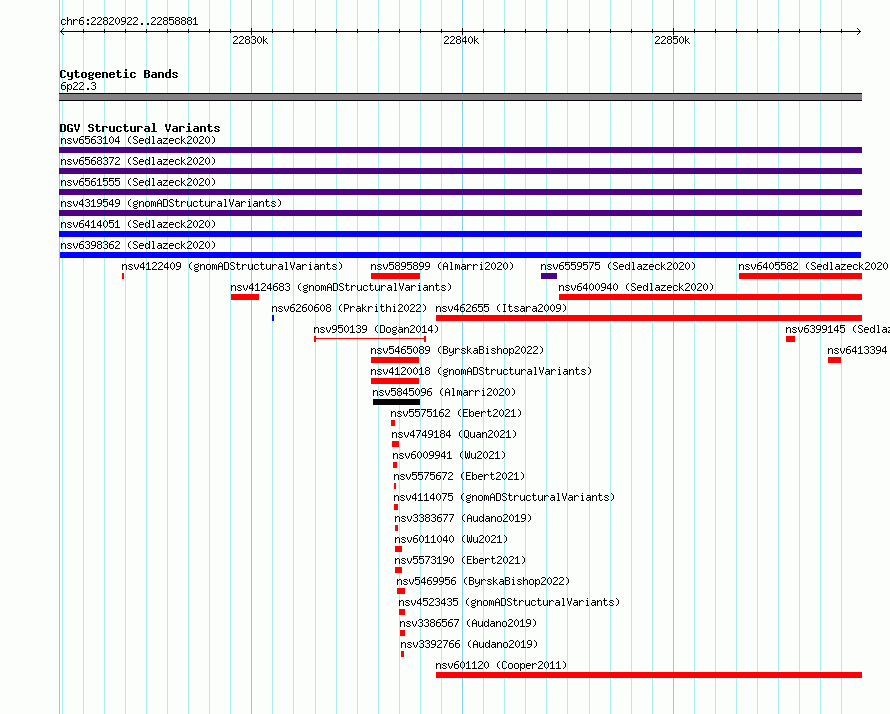This screenshot has height=714, width=890.
Task: Select the nsv6568372 (Sedlazeck2020) variant label
Action: pyautogui.click(x=138, y=161)
